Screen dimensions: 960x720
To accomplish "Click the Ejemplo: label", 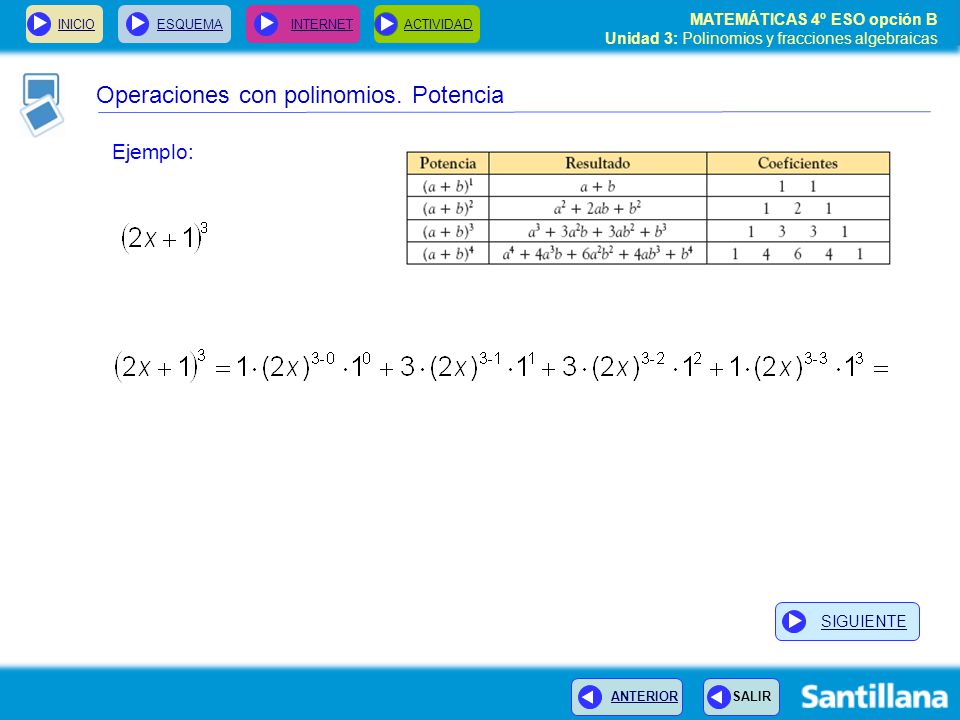I will tap(152, 152).
